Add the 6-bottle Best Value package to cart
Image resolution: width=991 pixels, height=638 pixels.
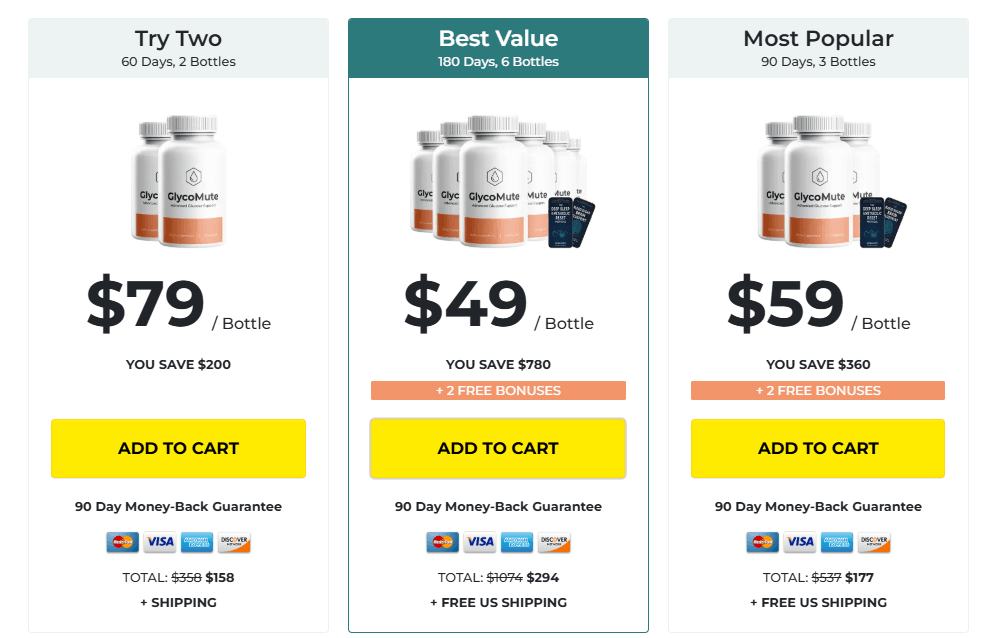498,448
